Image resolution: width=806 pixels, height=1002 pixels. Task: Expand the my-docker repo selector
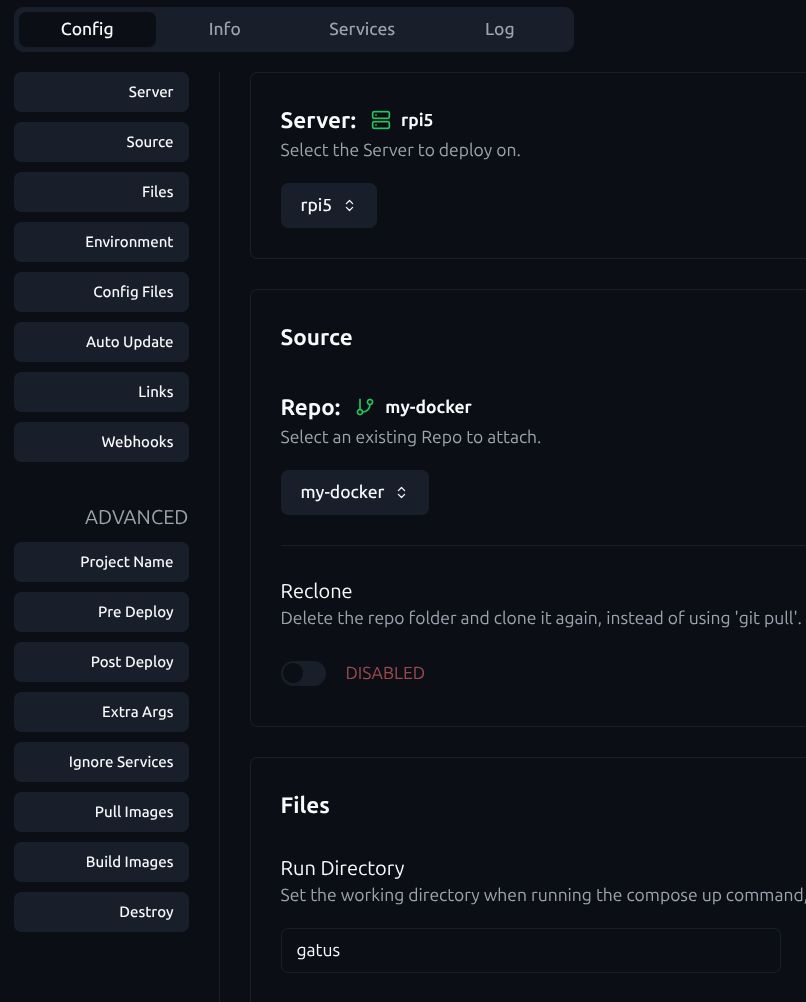(354, 492)
